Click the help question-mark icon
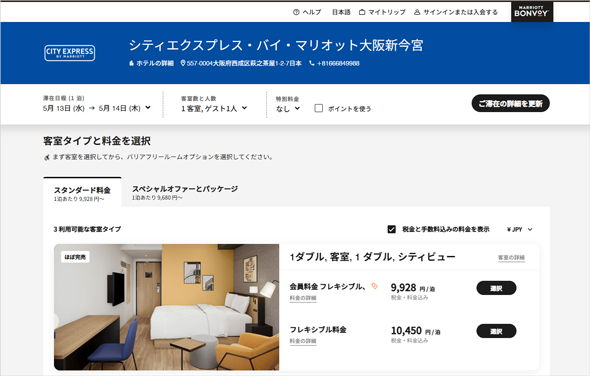This screenshot has height=376, width=590. 296,12
